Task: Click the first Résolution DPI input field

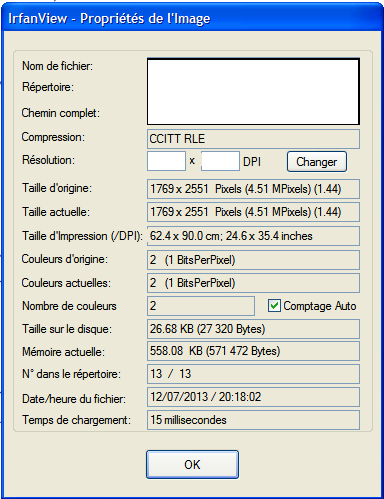Action: click(x=166, y=161)
